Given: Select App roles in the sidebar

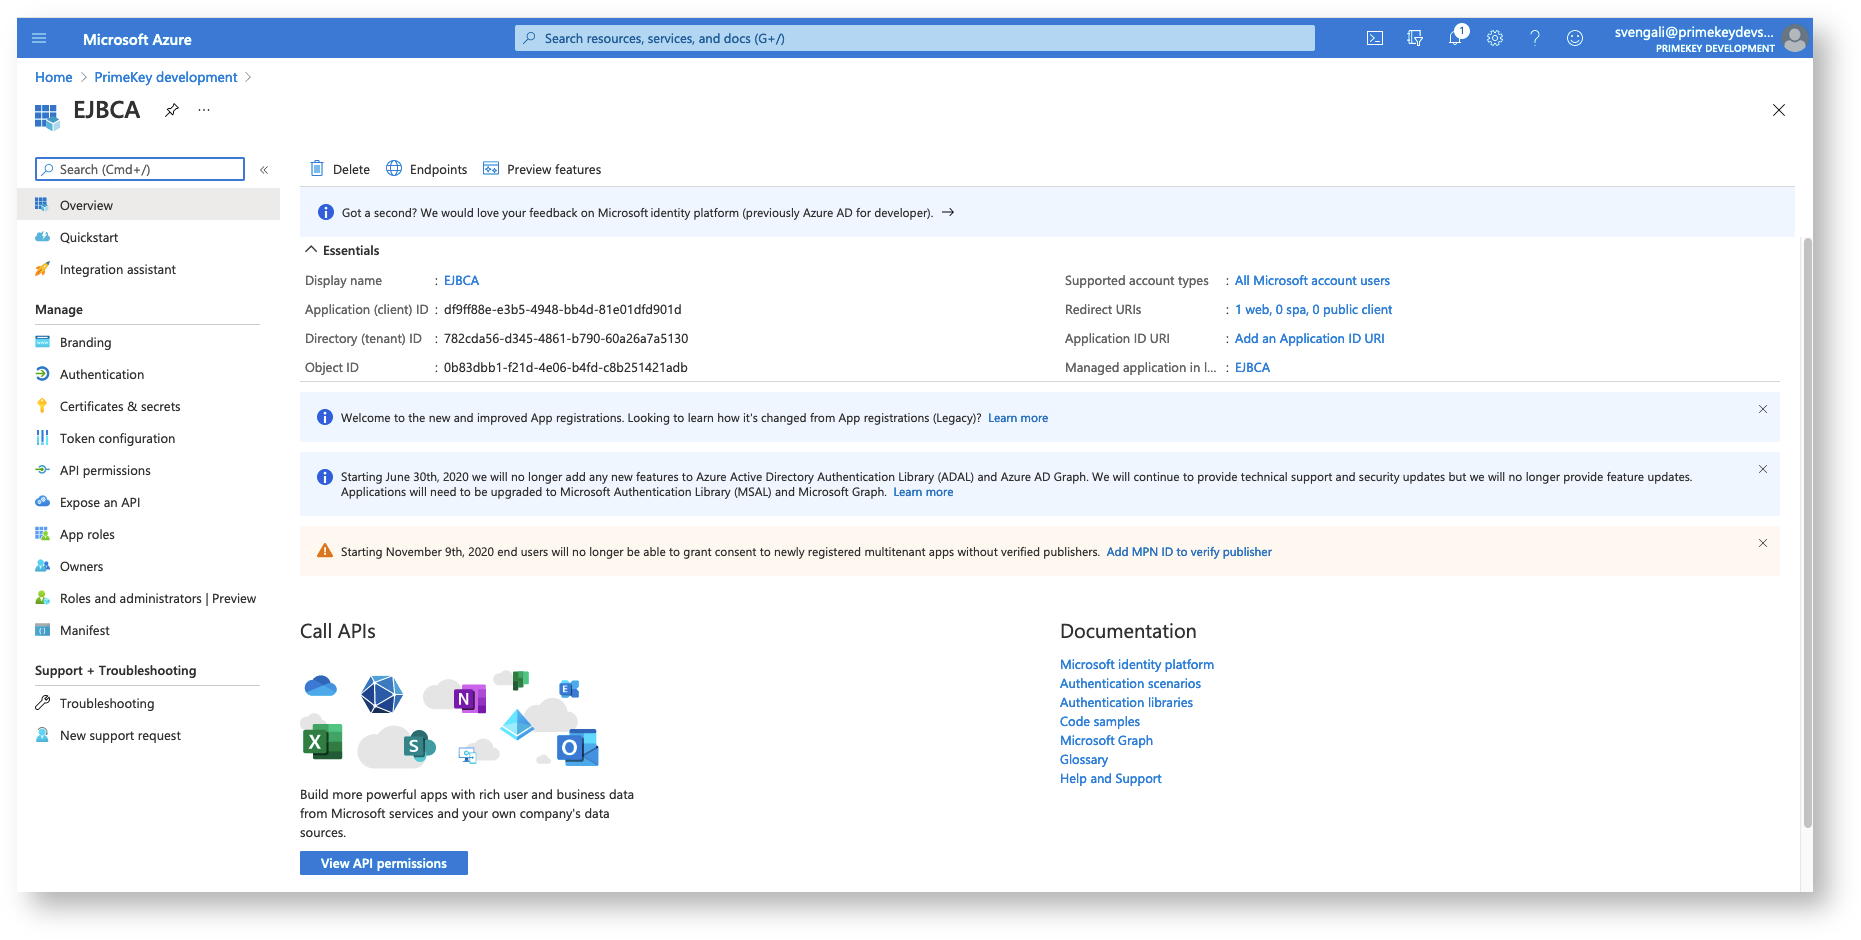Looking at the screenshot, I should click(87, 534).
